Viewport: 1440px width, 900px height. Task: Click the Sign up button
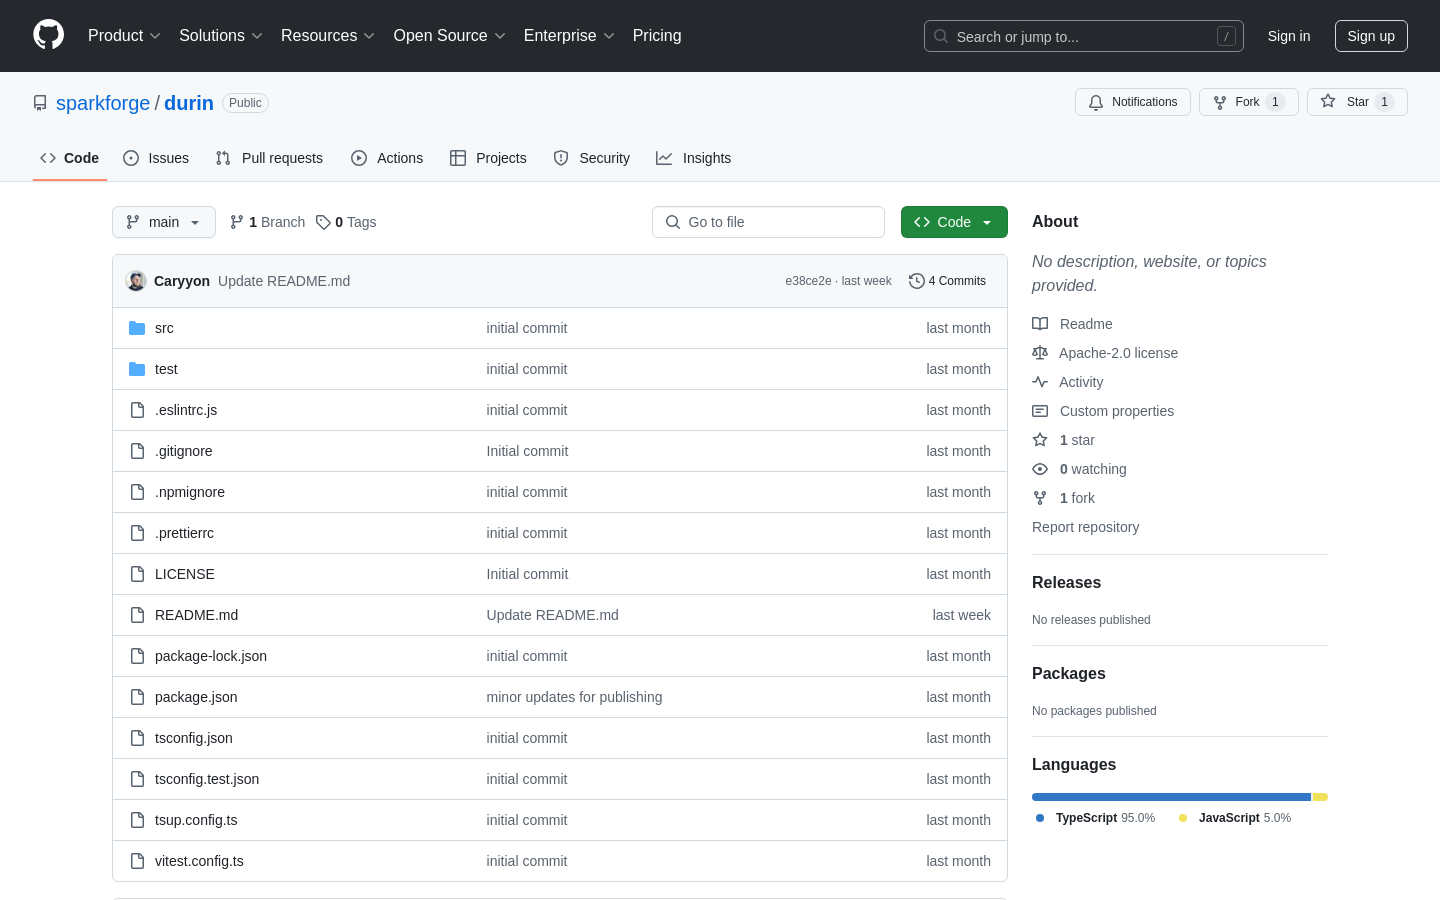click(x=1371, y=36)
